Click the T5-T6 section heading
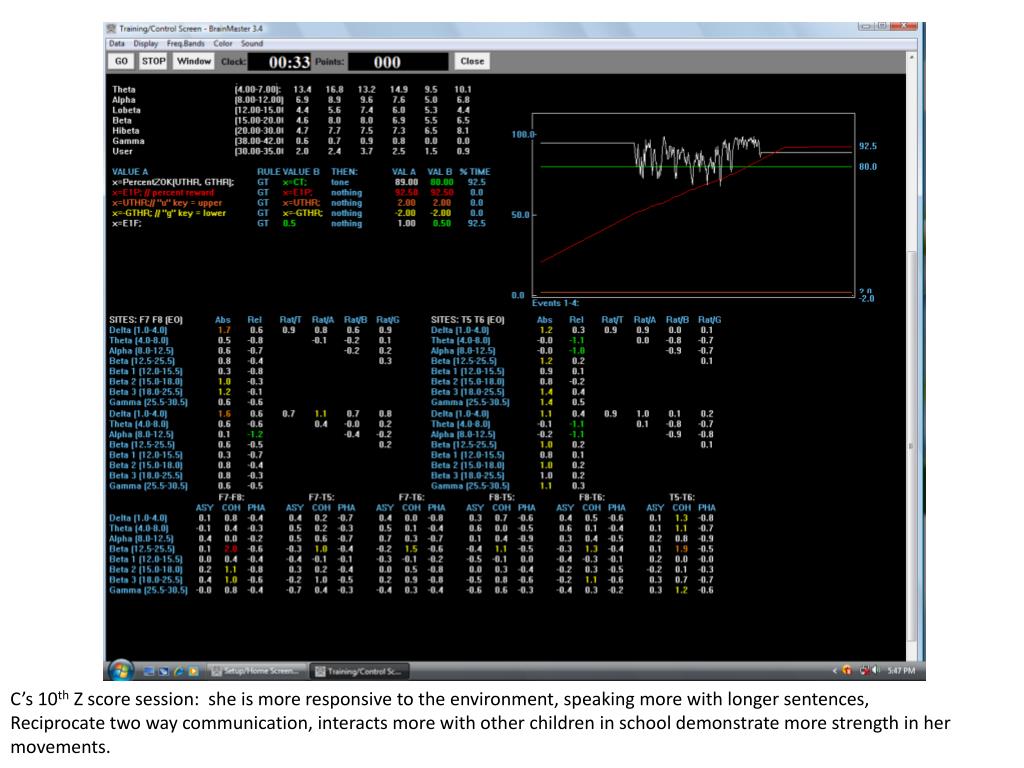Screen dimensions: 1024x768 pyautogui.click(x=682, y=498)
